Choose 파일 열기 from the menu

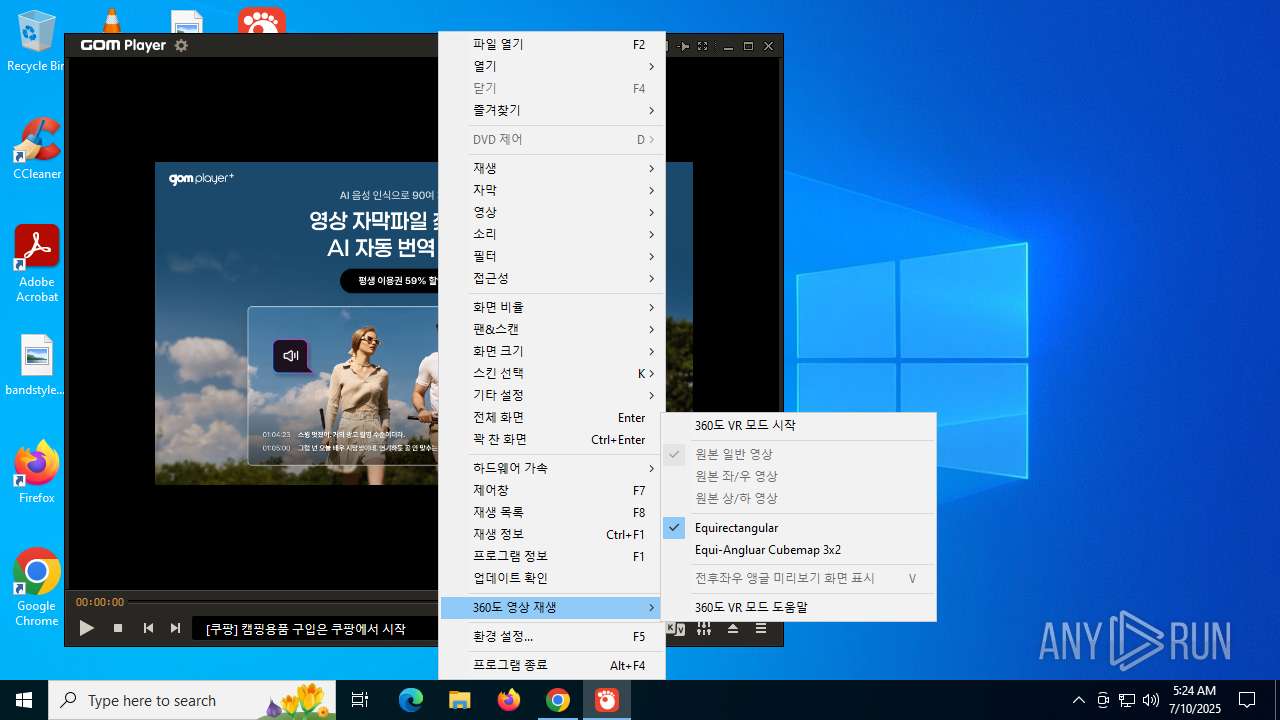pyautogui.click(x=551, y=44)
